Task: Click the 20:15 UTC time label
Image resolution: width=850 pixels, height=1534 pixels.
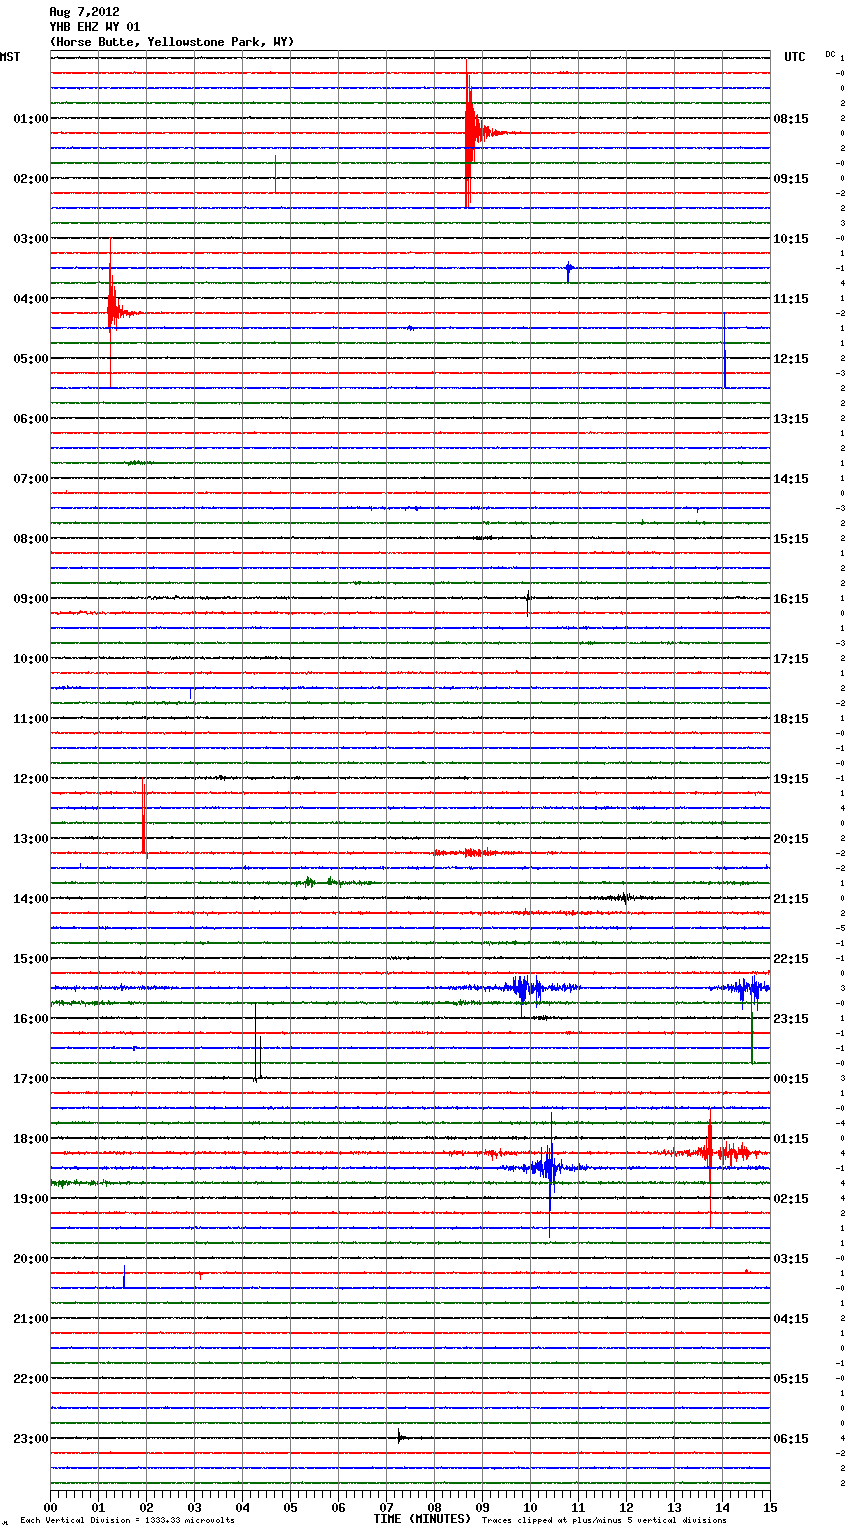Action: point(791,838)
